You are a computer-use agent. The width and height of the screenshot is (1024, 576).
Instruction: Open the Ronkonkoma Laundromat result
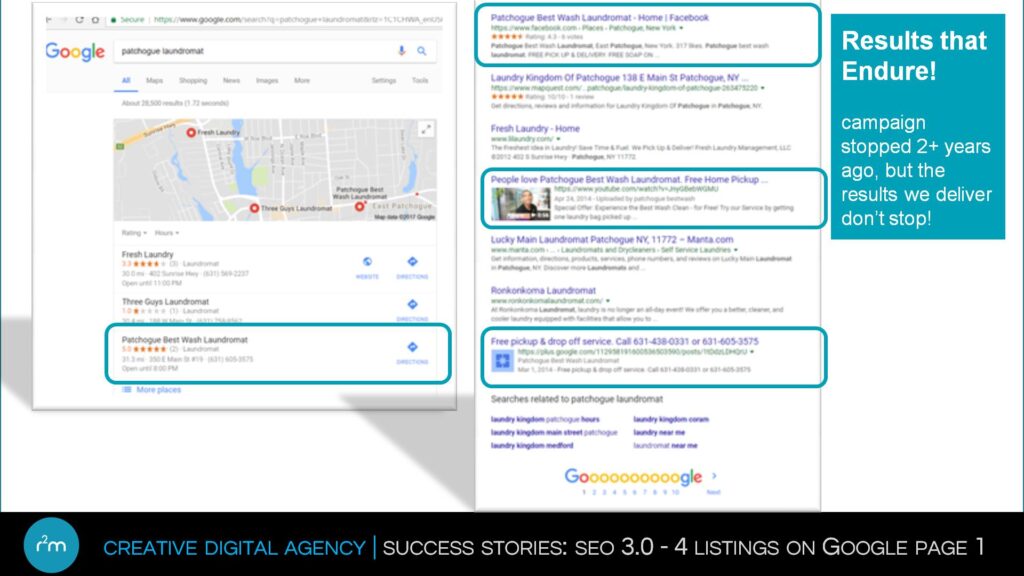[x=543, y=291]
